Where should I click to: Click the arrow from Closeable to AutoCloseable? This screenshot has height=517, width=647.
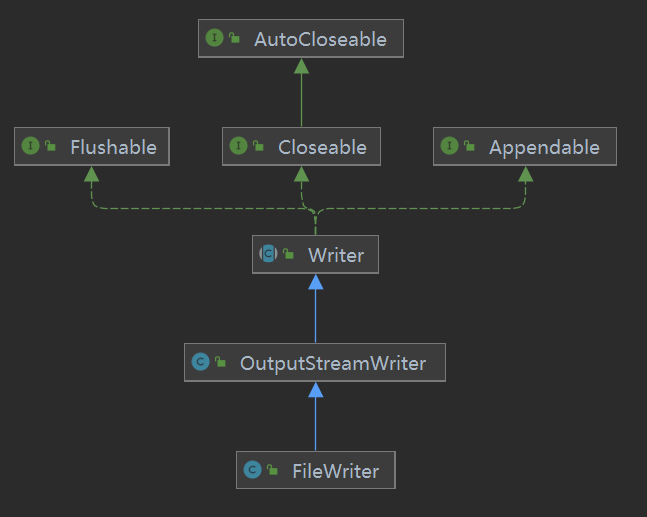pos(302,92)
